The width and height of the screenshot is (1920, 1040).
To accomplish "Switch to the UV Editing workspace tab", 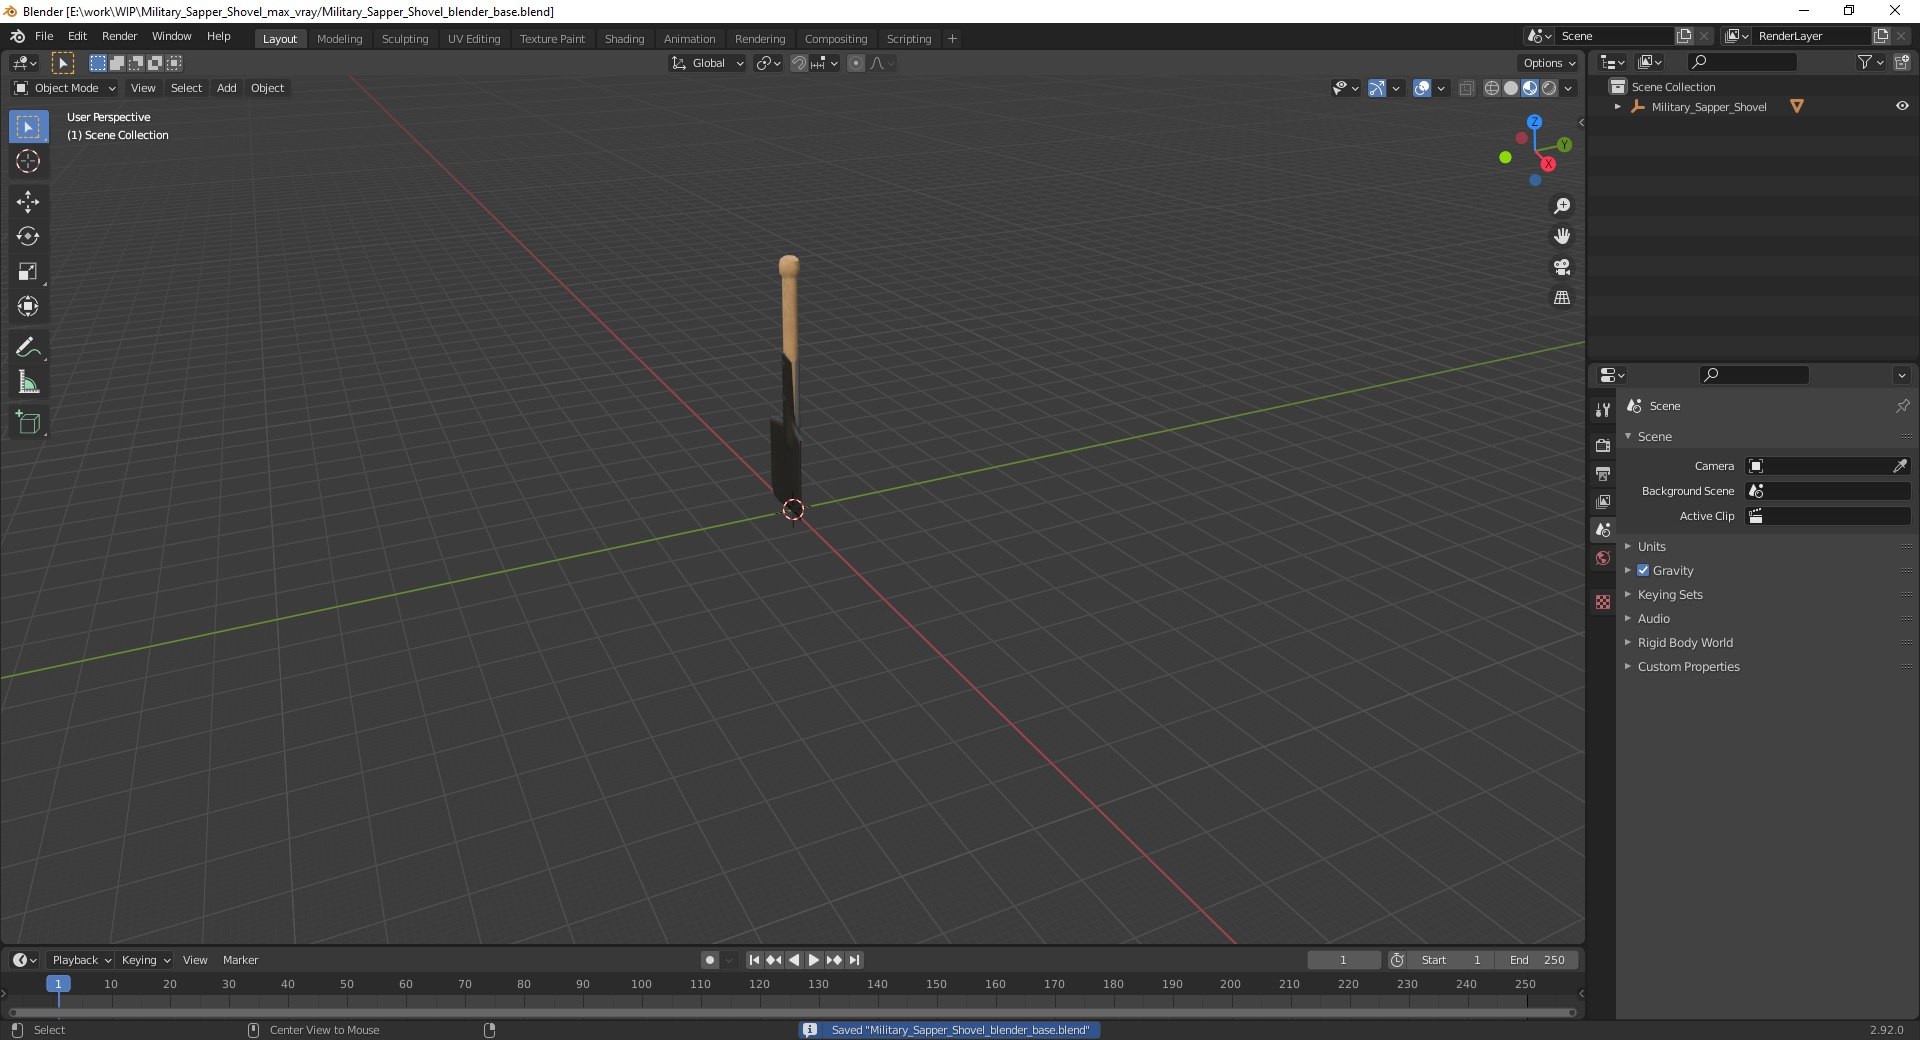I will point(474,39).
